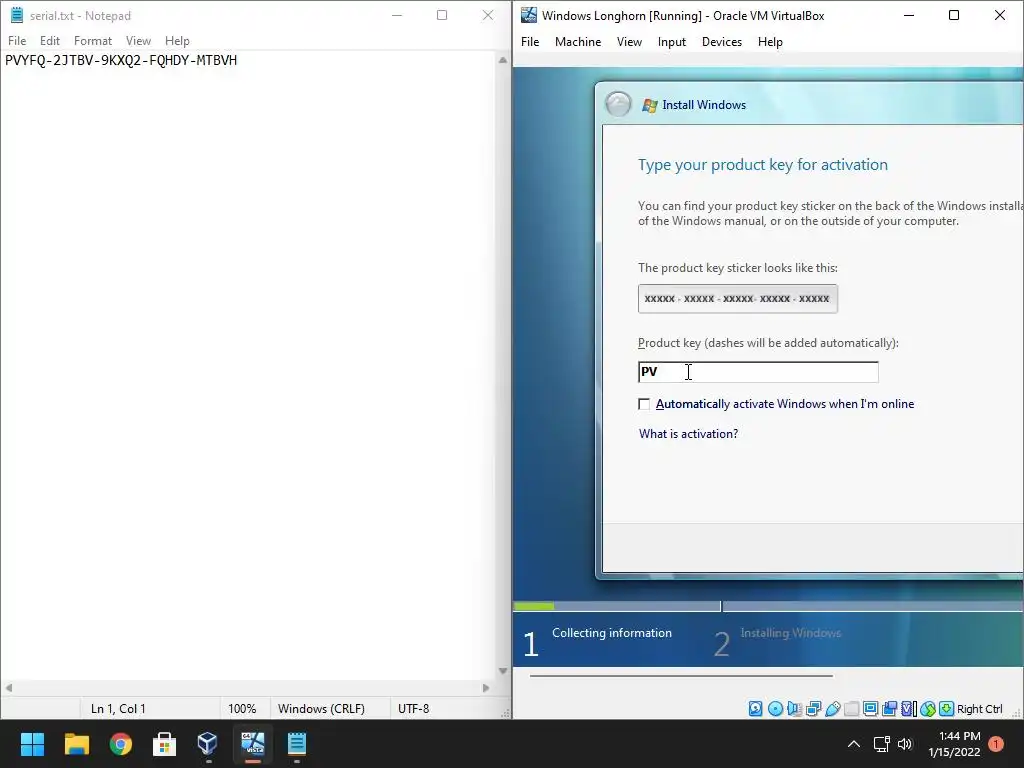
Task: Select the running Vista VM taskbar icon
Action: (253, 743)
